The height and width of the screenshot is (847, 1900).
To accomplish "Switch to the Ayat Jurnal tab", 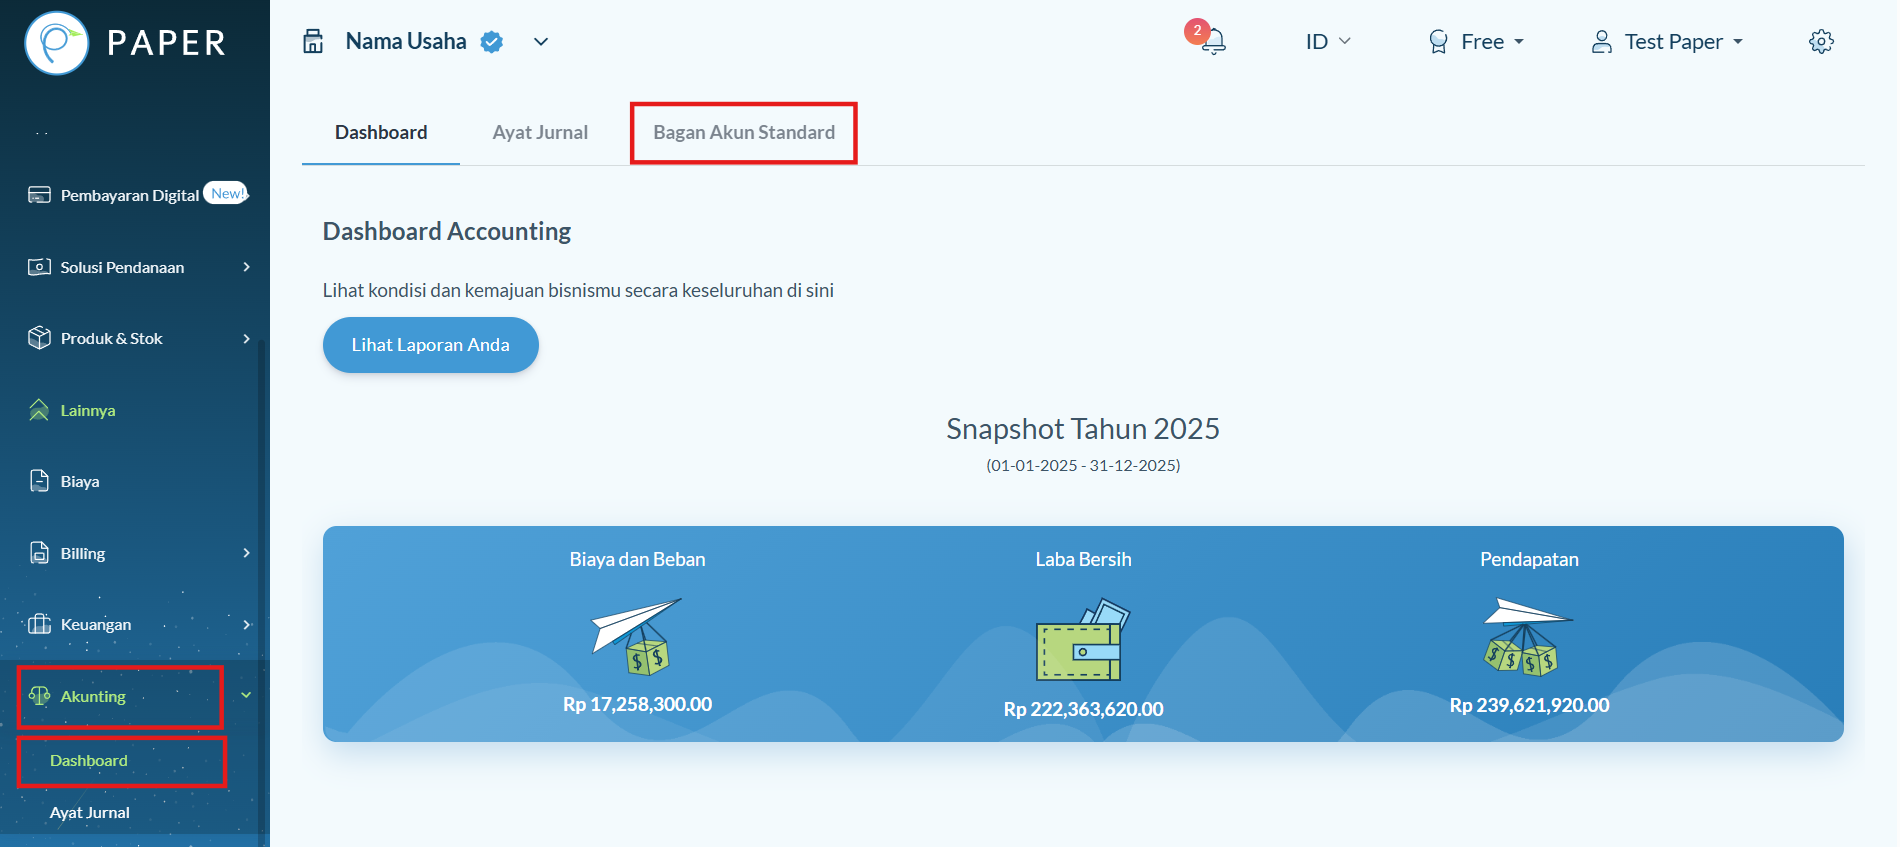I will (x=540, y=132).
